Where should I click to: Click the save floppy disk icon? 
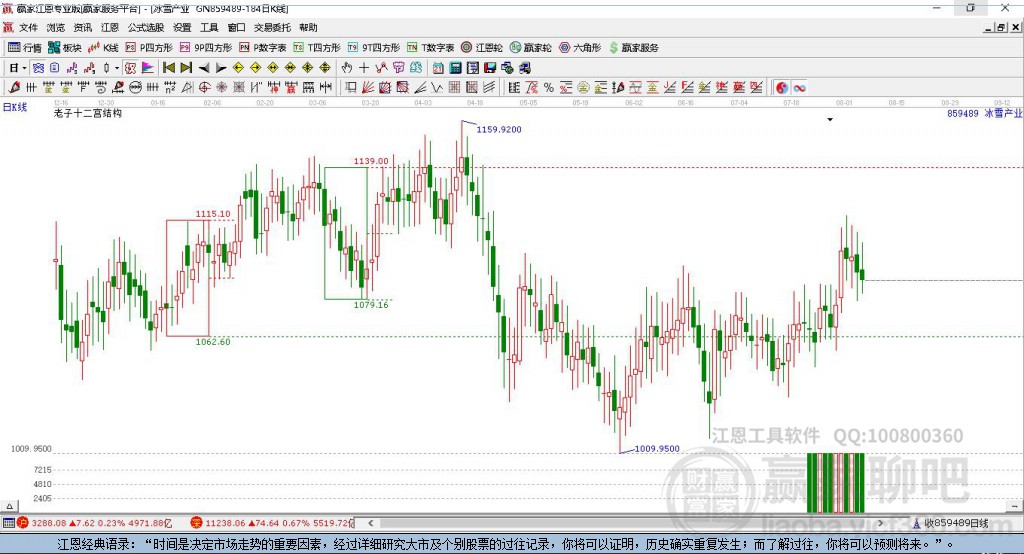click(x=490, y=67)
